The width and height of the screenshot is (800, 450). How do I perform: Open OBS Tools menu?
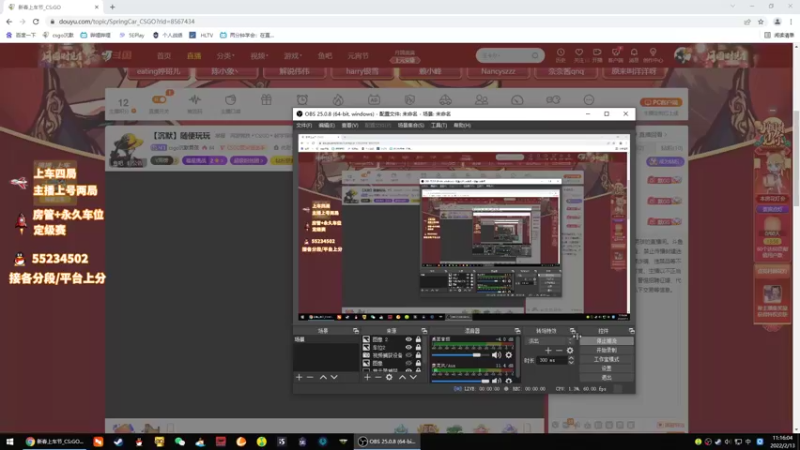[438, 125]
